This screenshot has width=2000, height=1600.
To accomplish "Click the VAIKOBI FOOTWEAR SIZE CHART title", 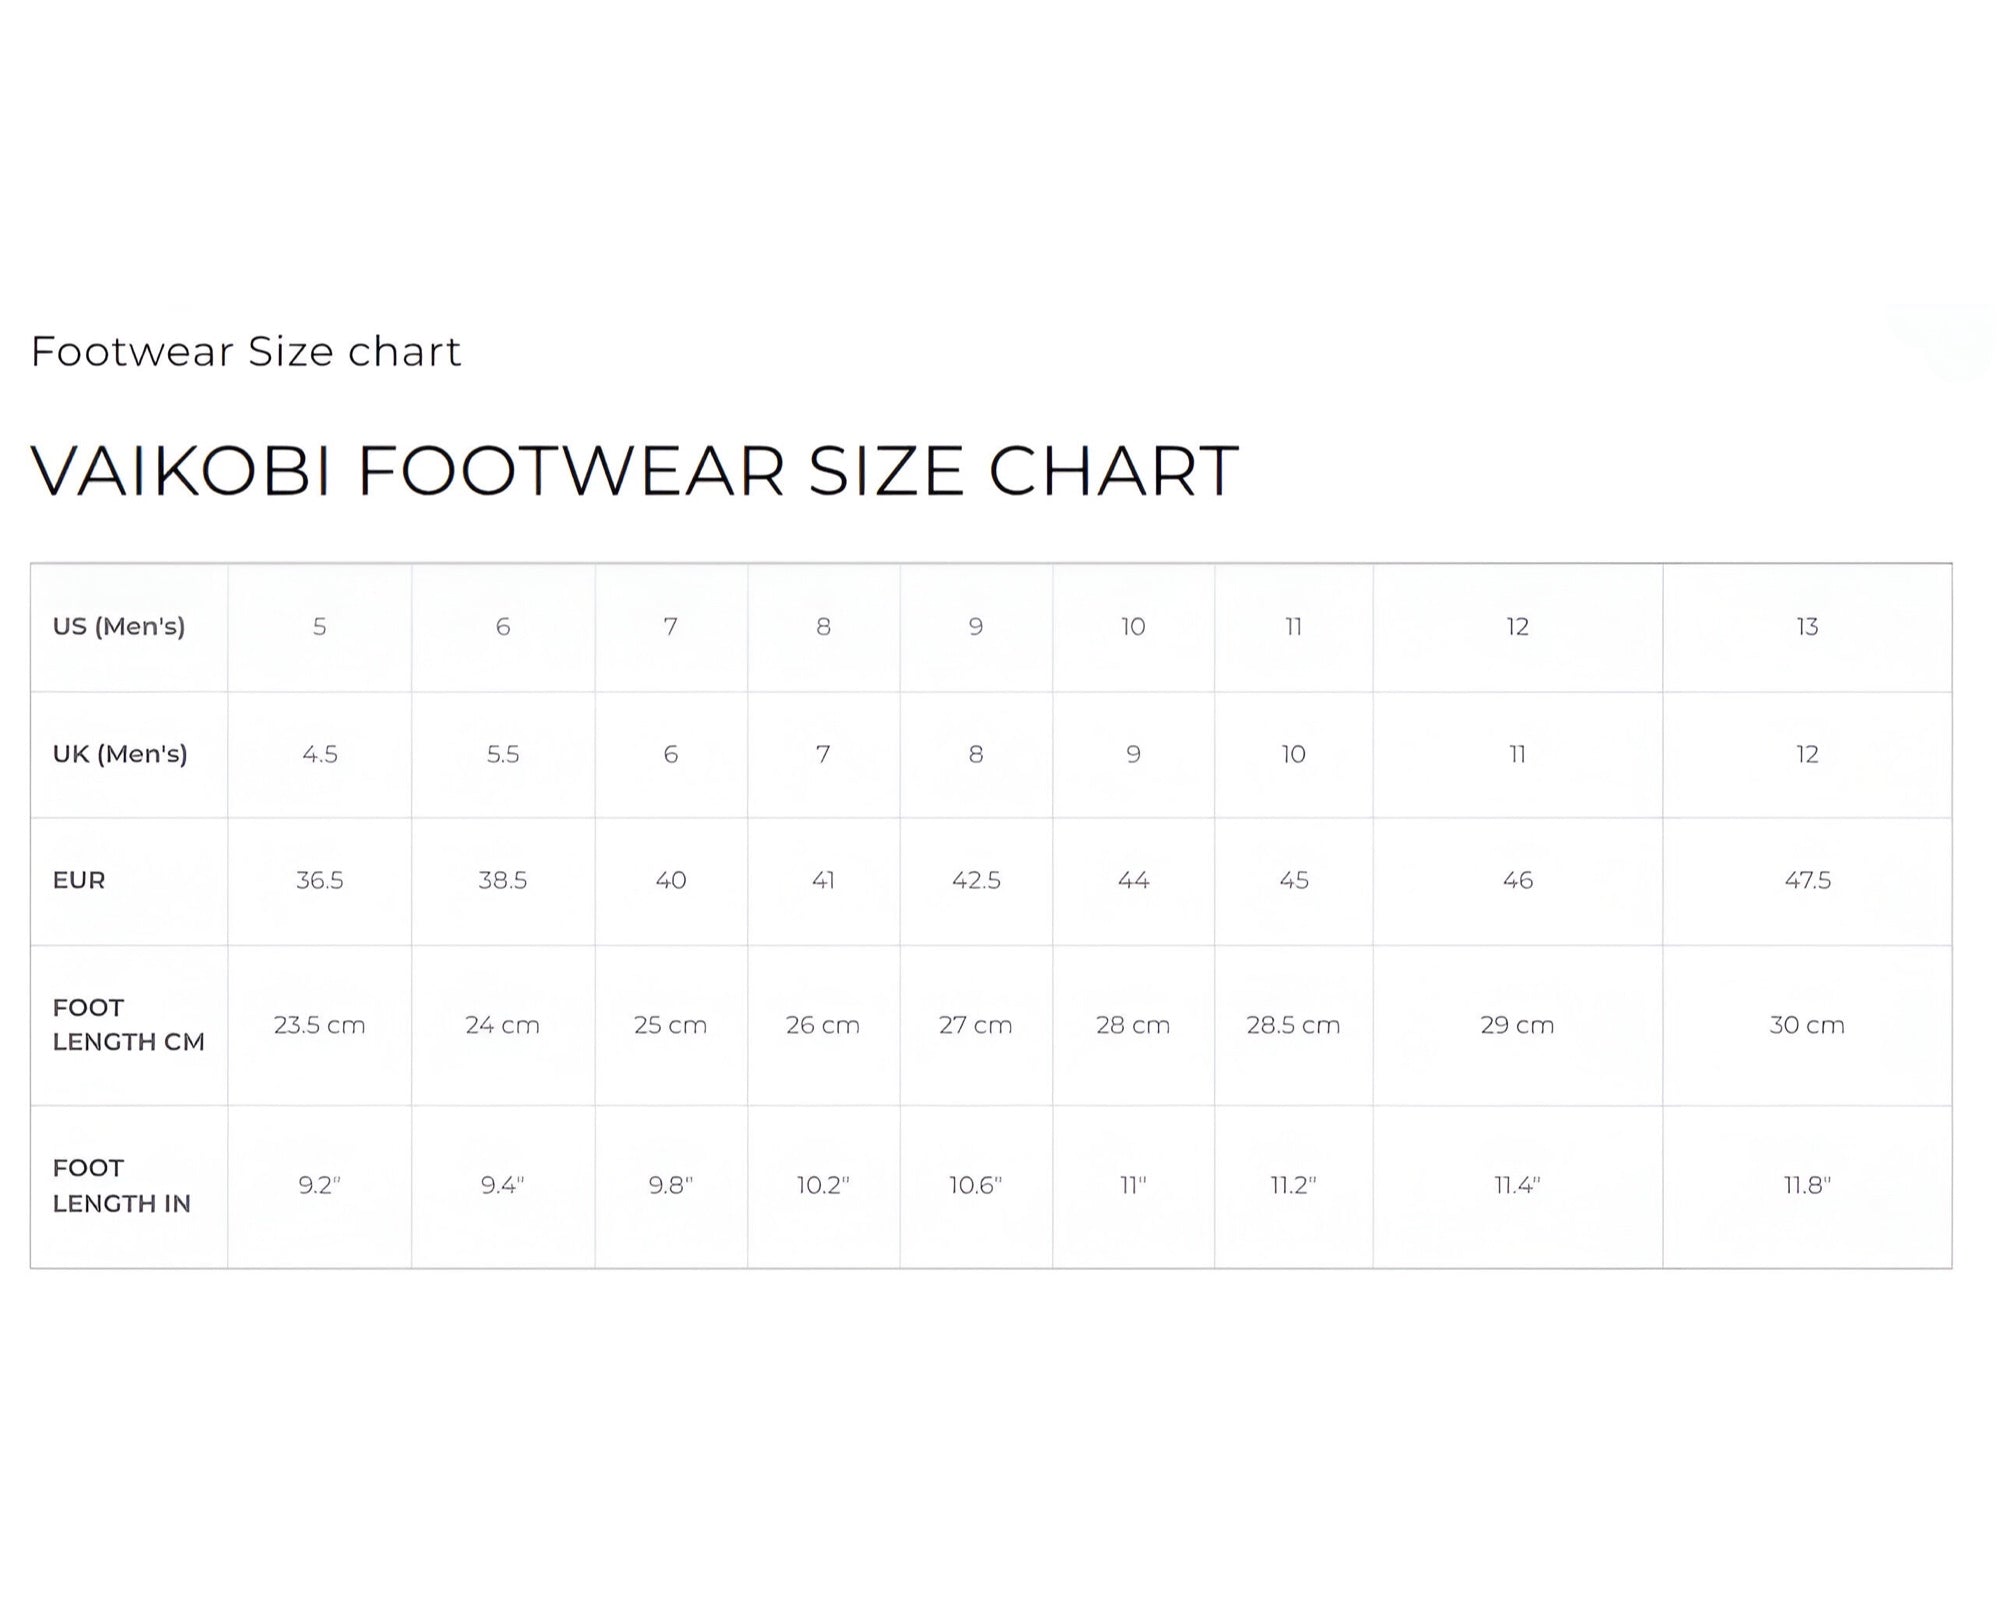I will pos(634,470).
